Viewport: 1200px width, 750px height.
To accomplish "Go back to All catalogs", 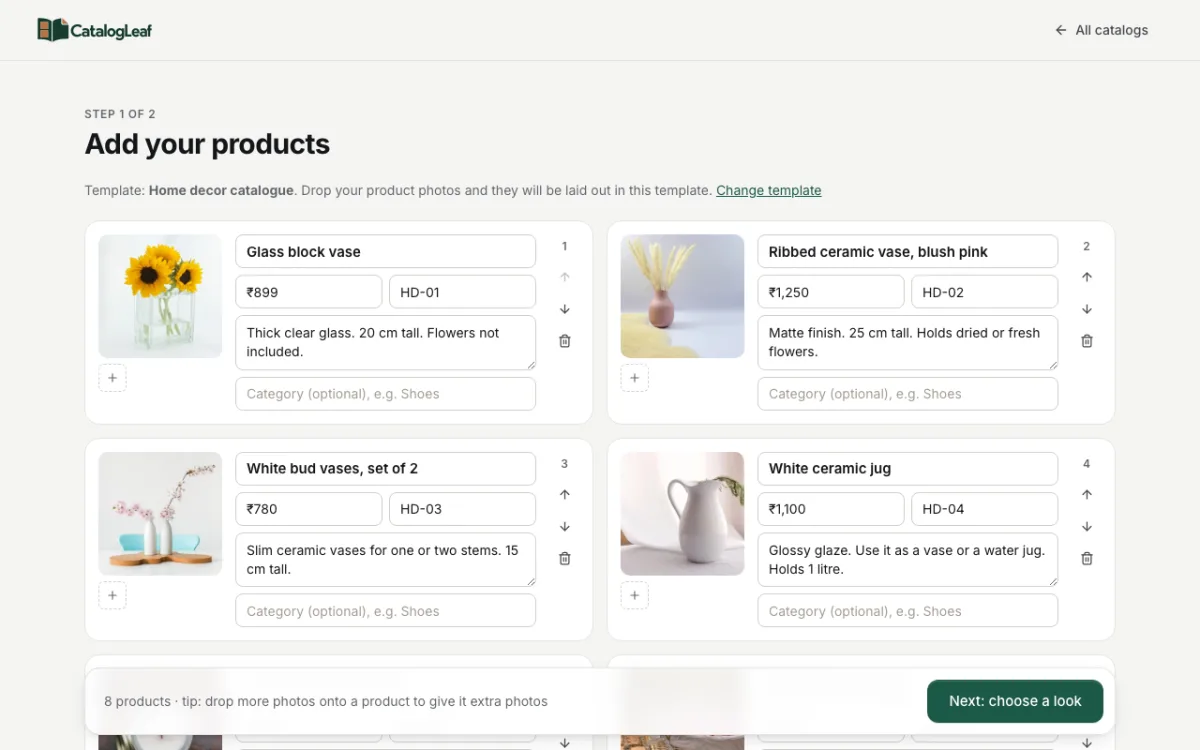I will pyautogui.click(x=1101, y=30).
